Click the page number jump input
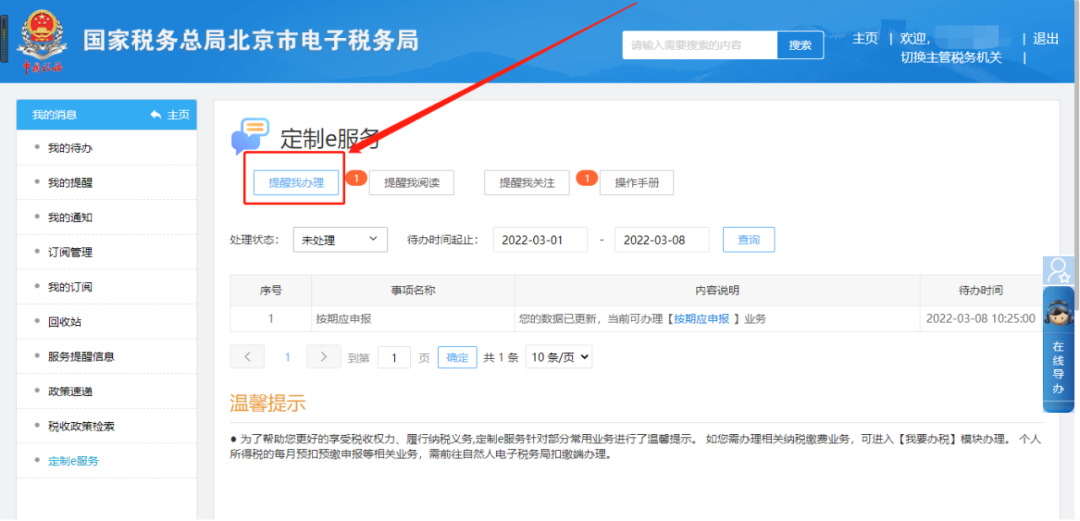The width and height of the screenshot is (1080, 521). point(395,357)
